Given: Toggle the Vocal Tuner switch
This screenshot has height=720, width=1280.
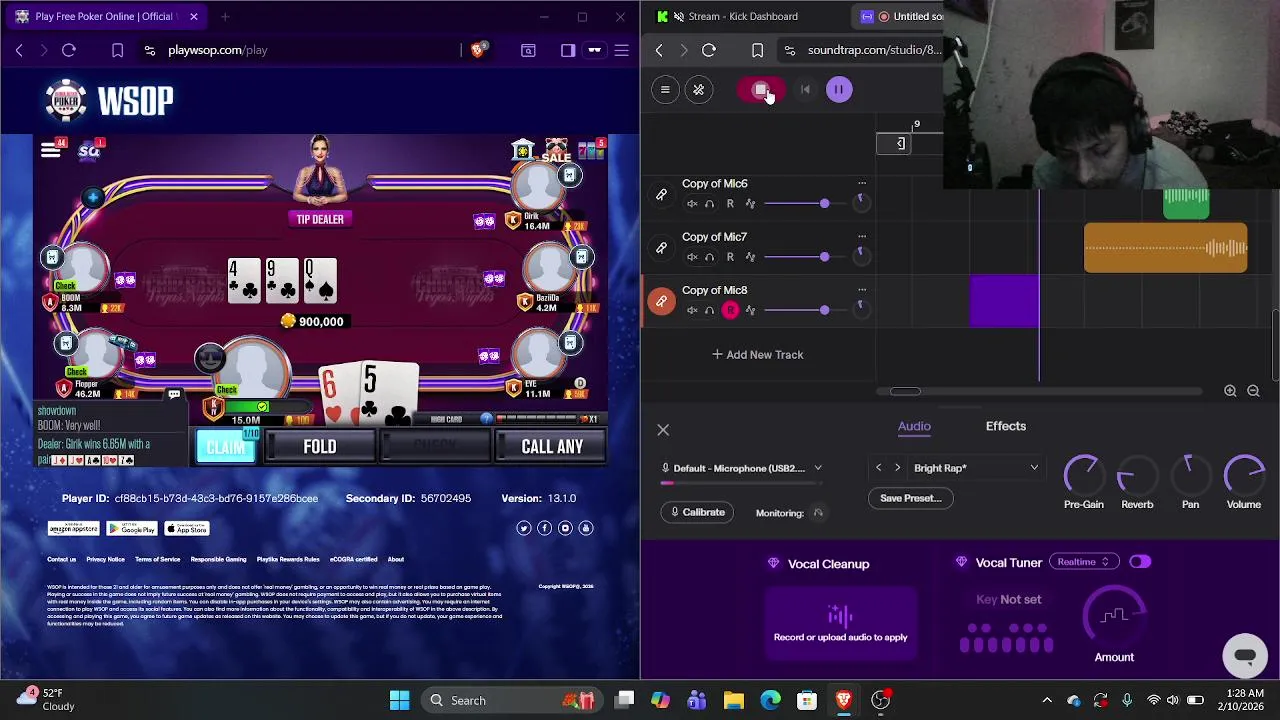Looking at the screenshot, I should [x=1140, y=562].
